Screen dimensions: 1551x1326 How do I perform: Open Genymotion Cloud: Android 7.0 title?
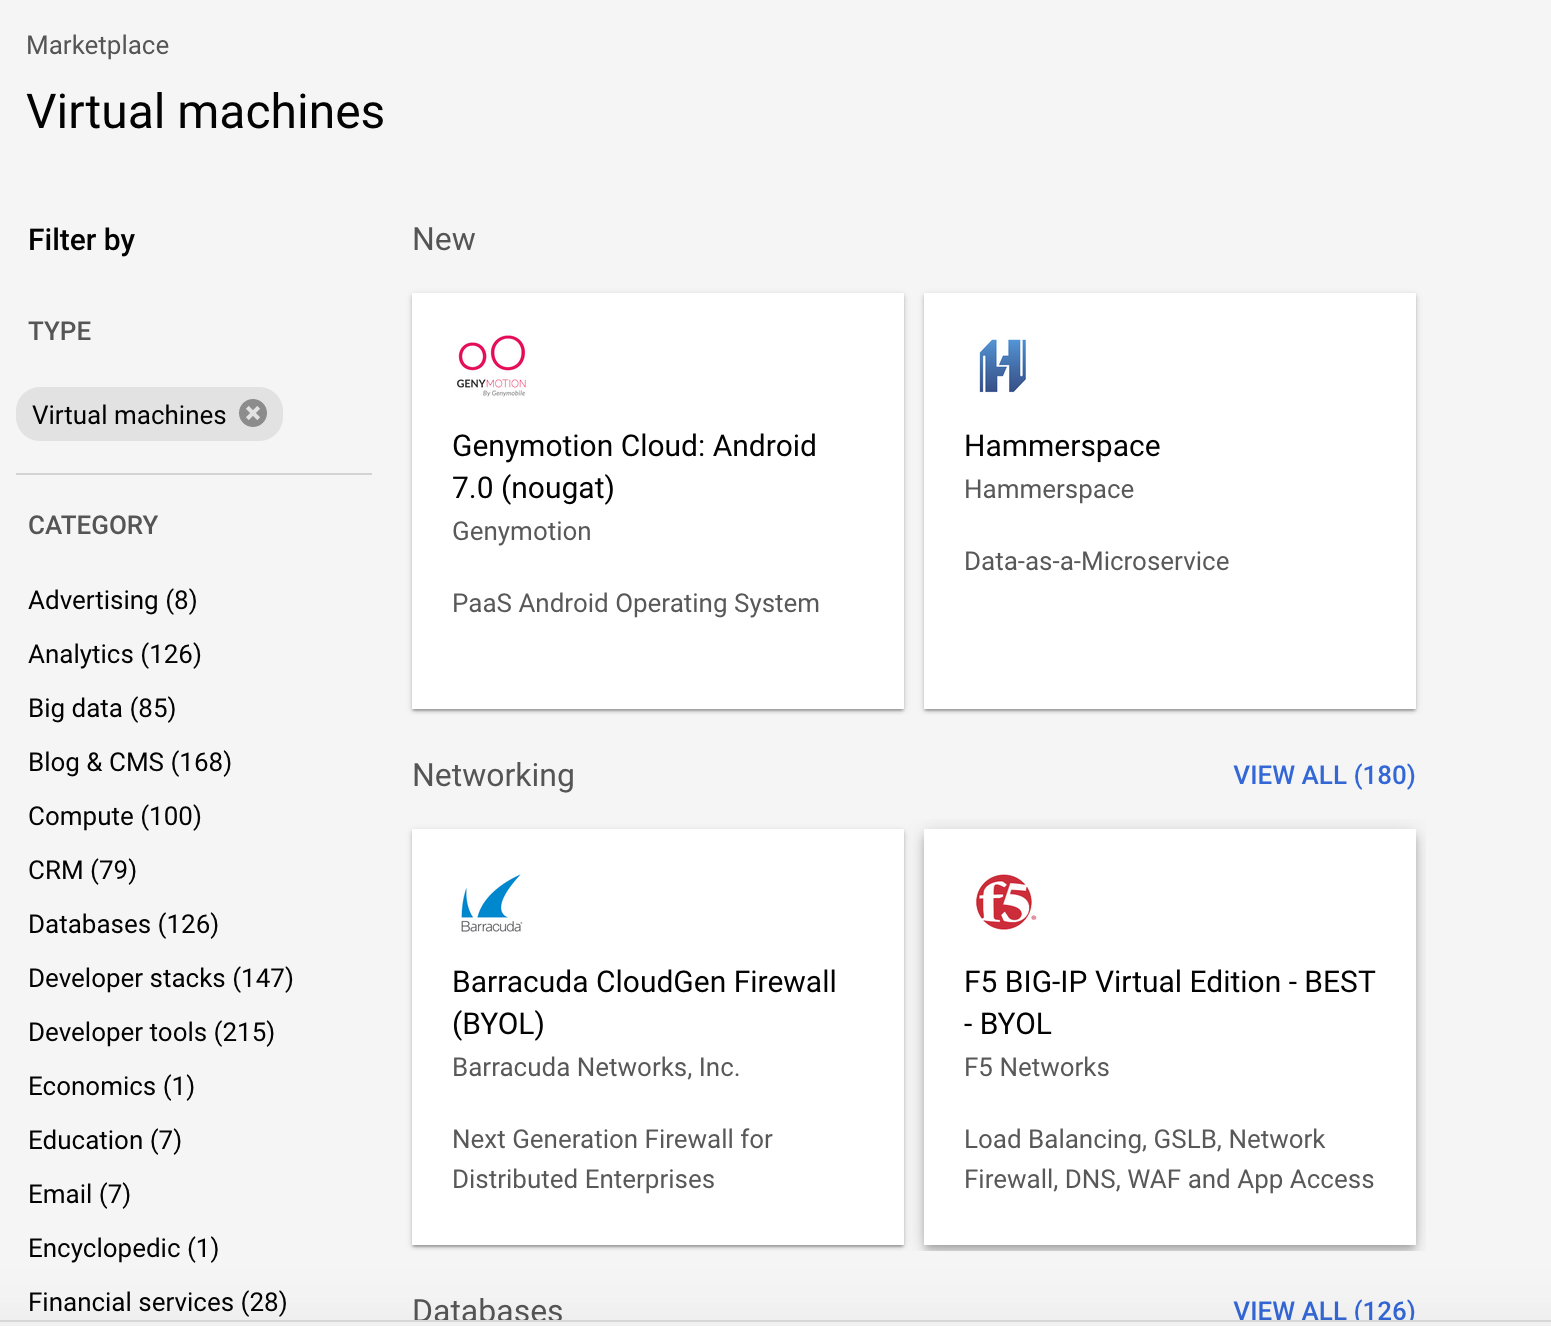pos(634,467)
